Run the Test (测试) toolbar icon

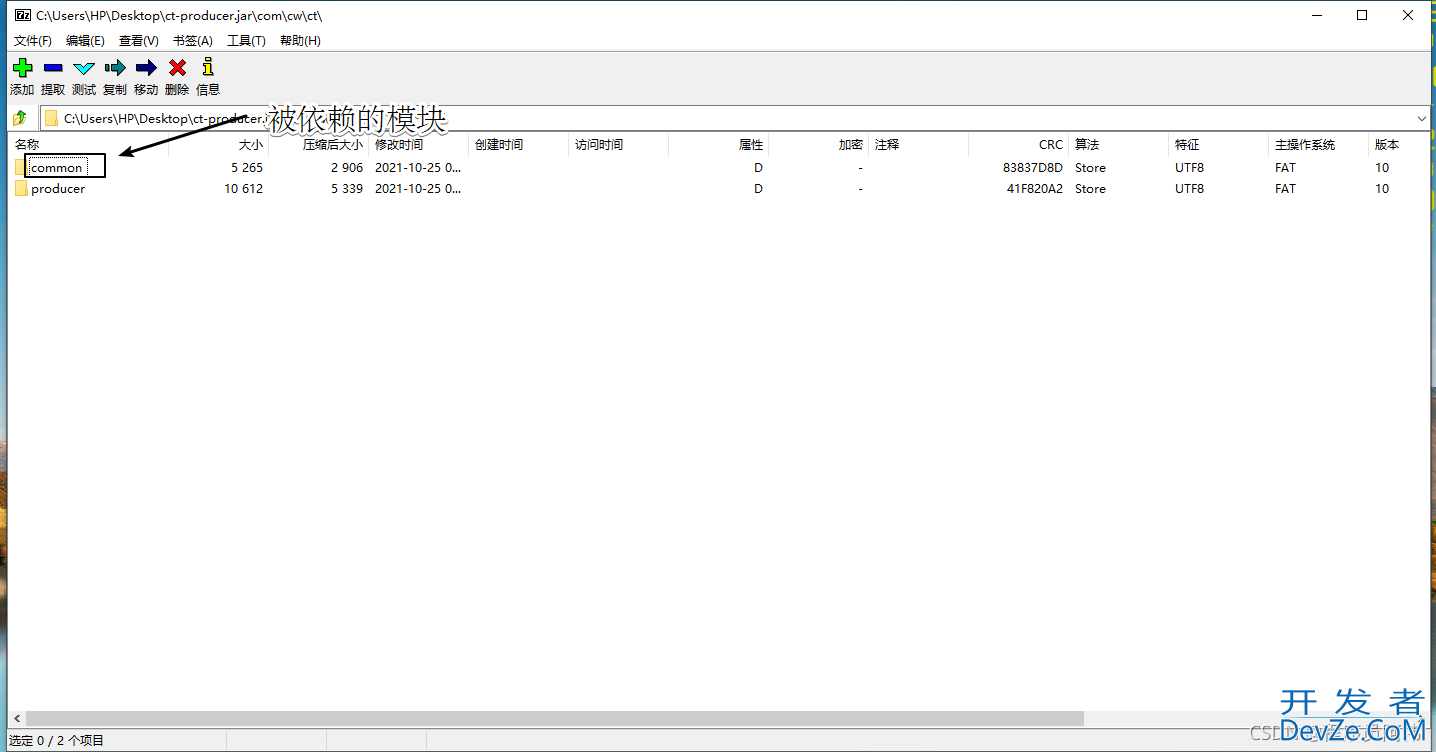click(84, 68)
